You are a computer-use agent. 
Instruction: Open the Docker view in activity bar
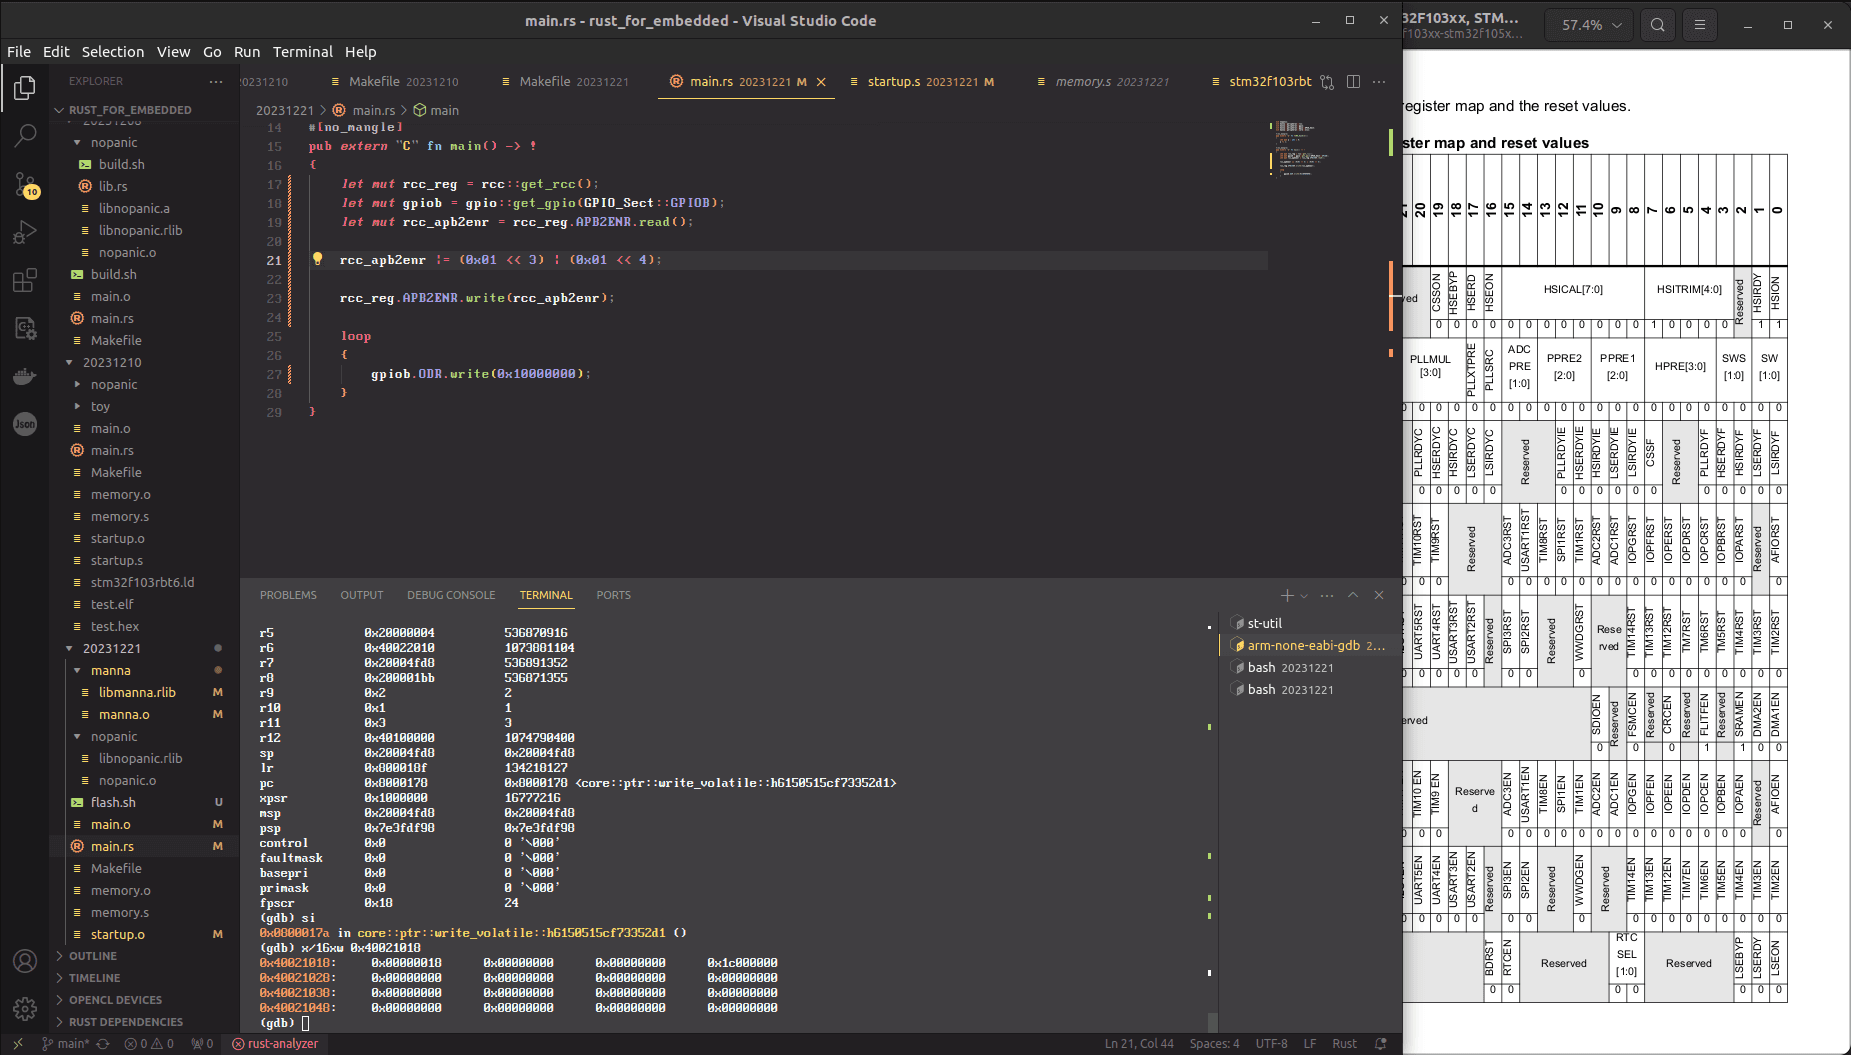point(25,376)
